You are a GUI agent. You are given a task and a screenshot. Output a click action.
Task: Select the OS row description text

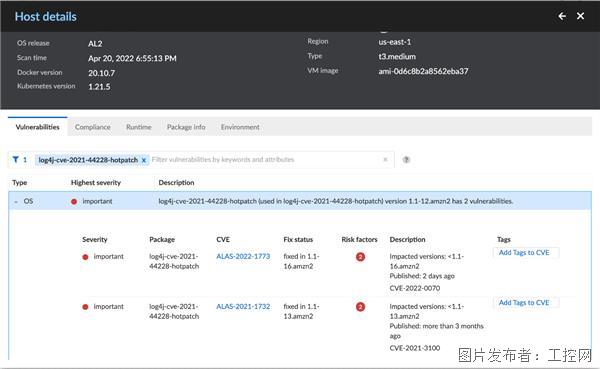pos(336,201)
